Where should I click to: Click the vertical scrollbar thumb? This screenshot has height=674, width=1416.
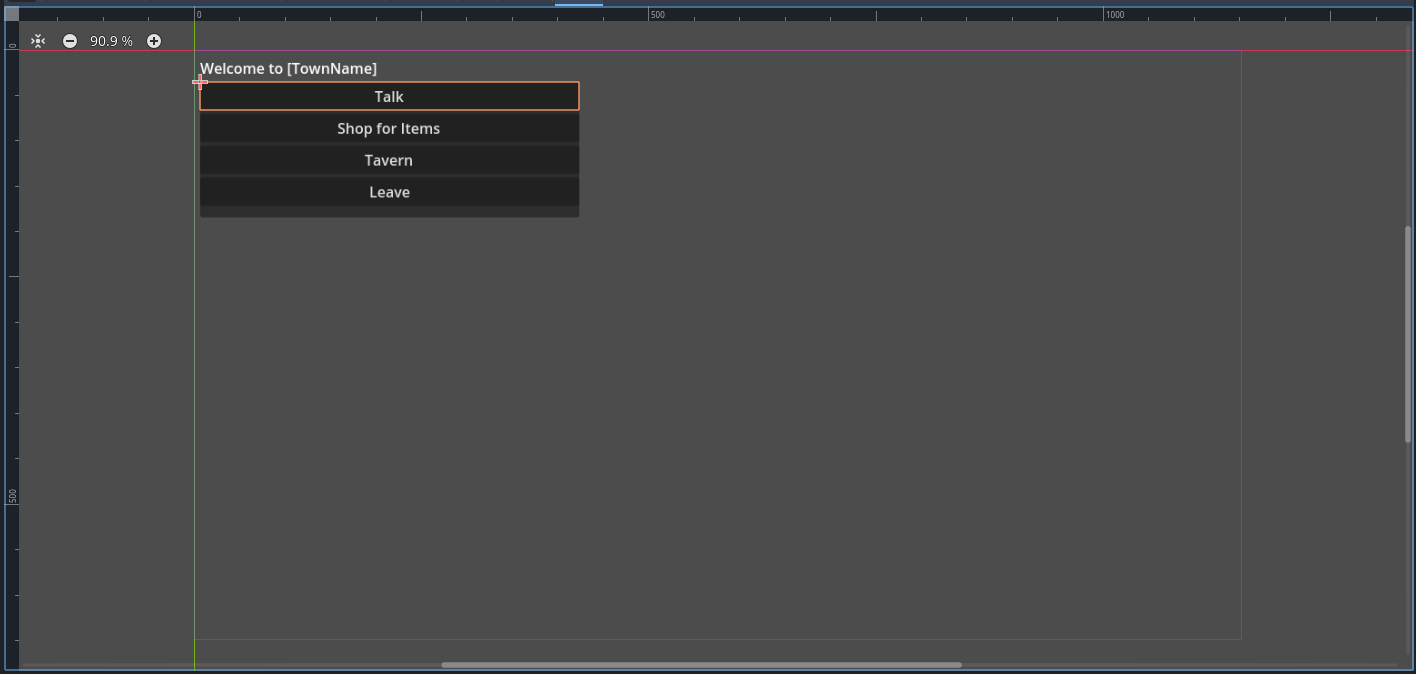(1408, 334)
